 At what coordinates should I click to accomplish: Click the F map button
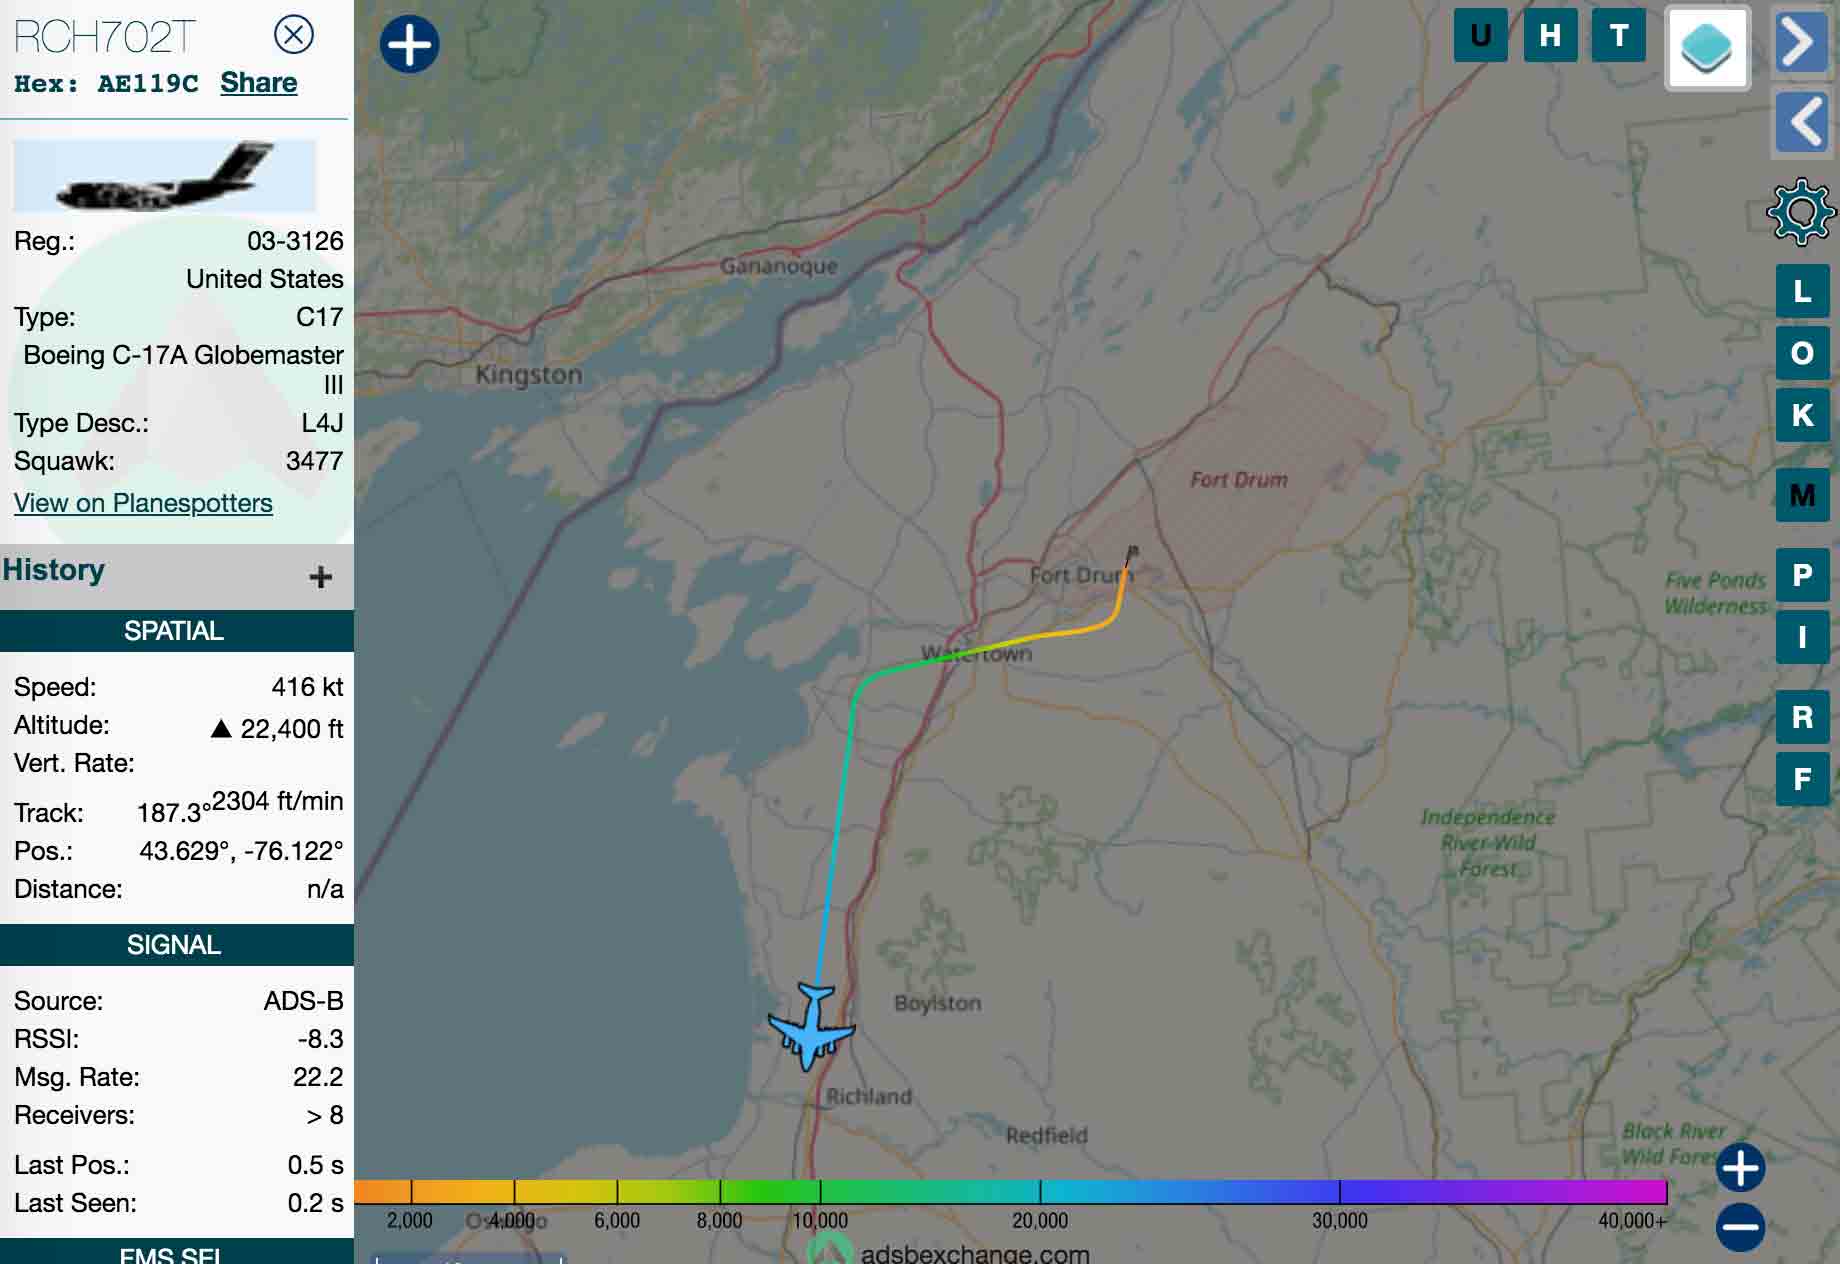1802,779
